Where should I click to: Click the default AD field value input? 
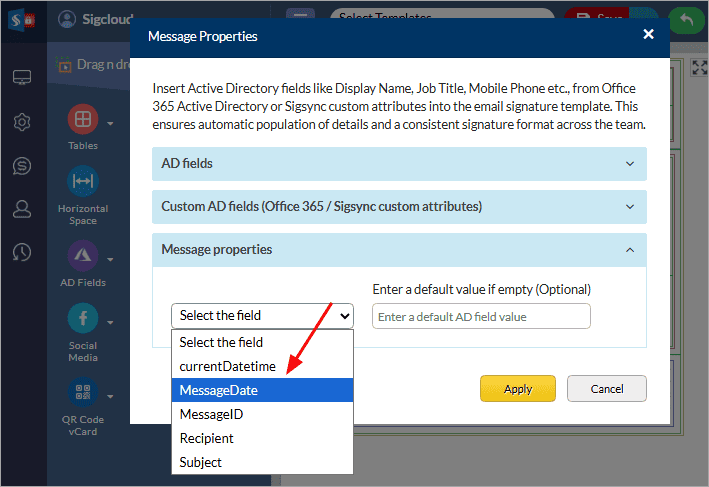pos(481,317)
